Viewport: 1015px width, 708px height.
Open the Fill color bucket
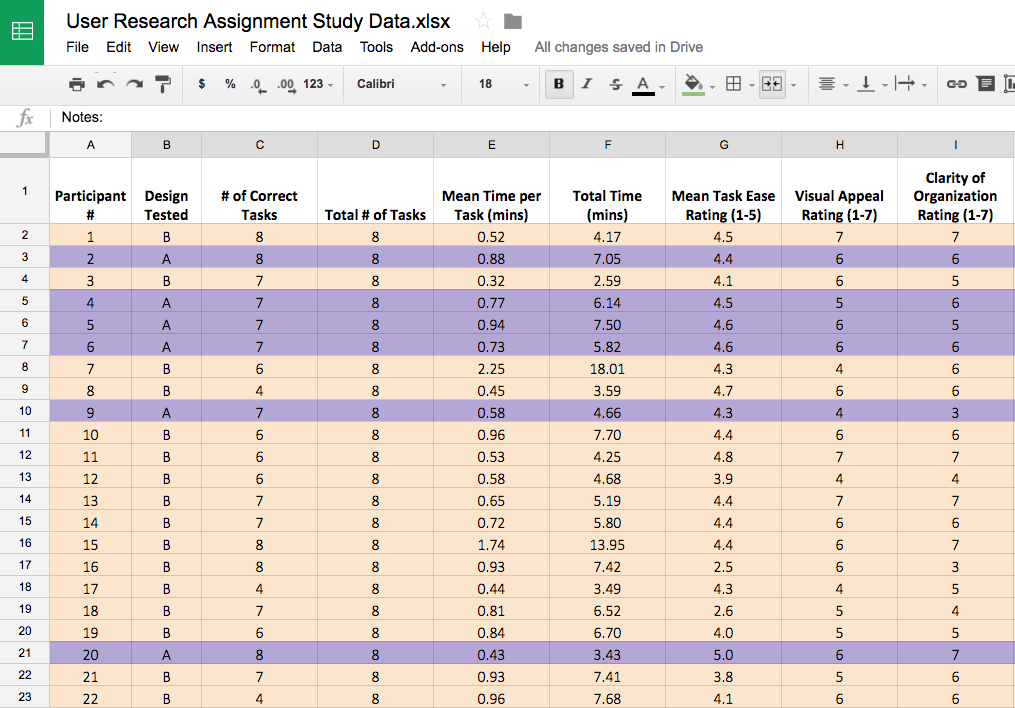[x=694, y=84]
